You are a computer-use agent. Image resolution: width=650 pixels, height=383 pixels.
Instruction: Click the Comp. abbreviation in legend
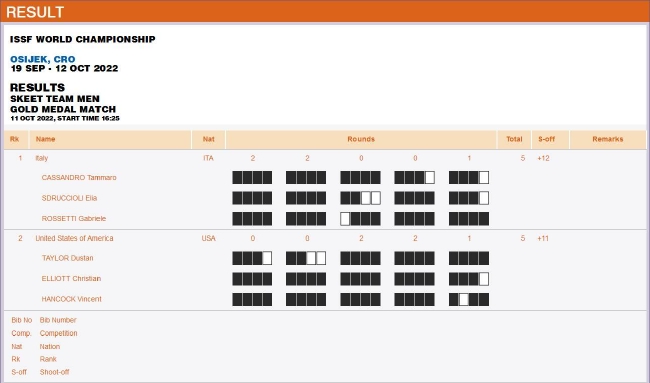[21, 333]
